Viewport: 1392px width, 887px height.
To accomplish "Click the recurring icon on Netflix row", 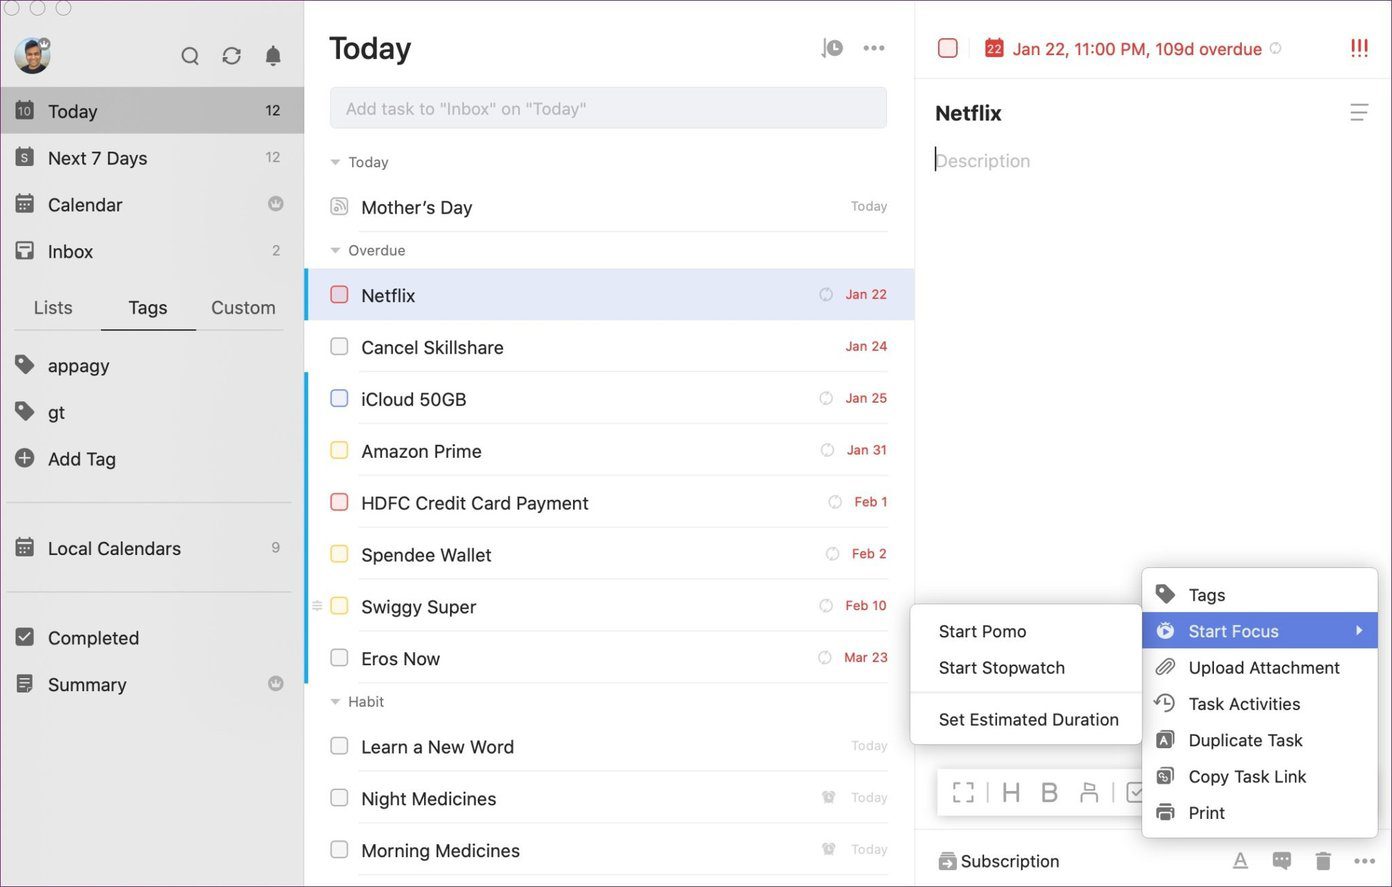I will 826,295.
